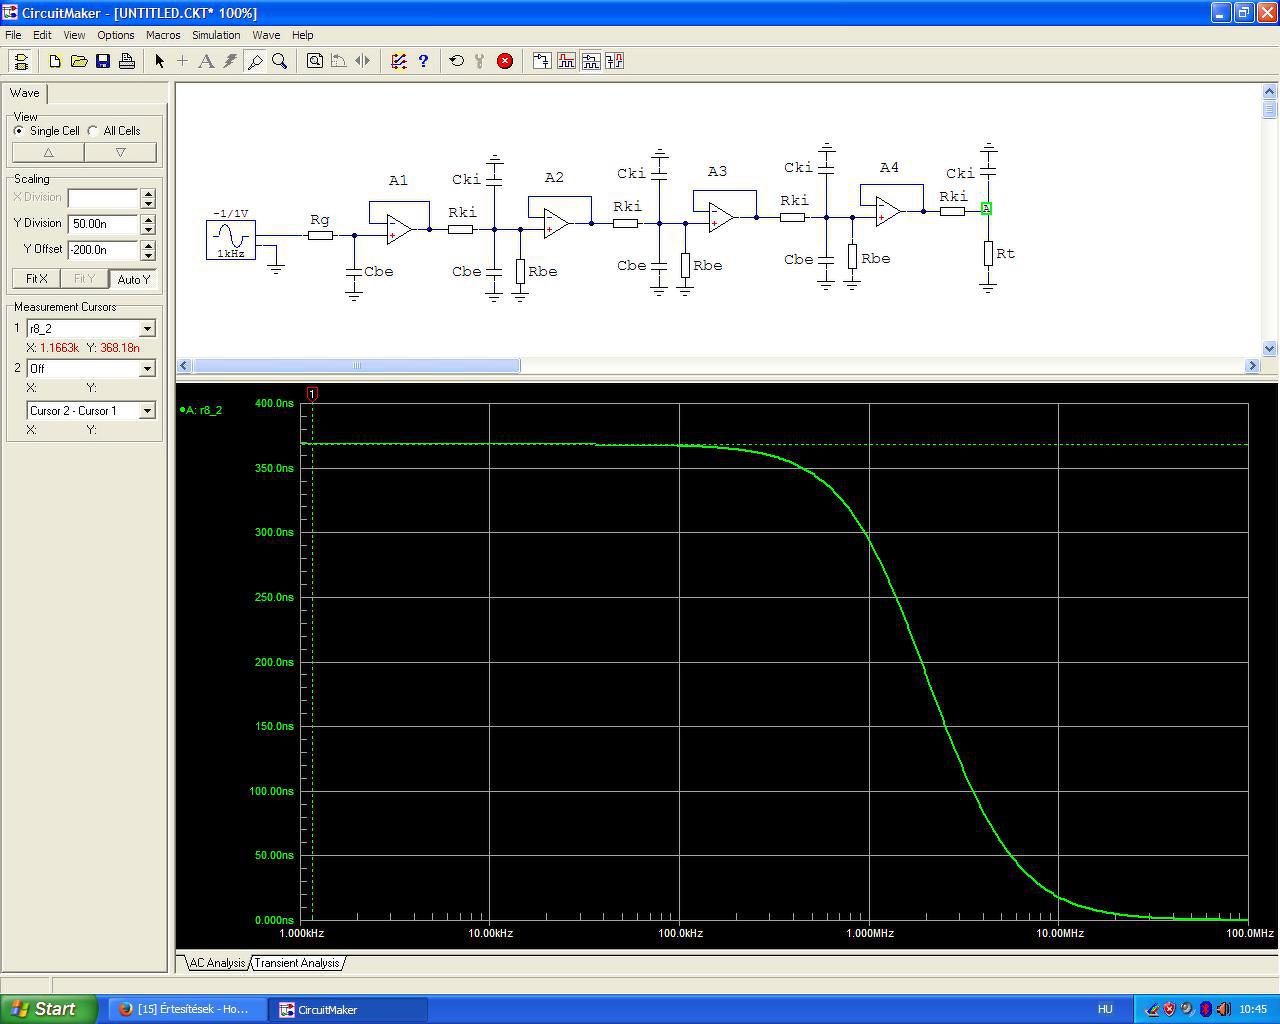The image size is (1280, 1024).
Task: Switch to the Transient Analysis tab
Action: [297, 963]
